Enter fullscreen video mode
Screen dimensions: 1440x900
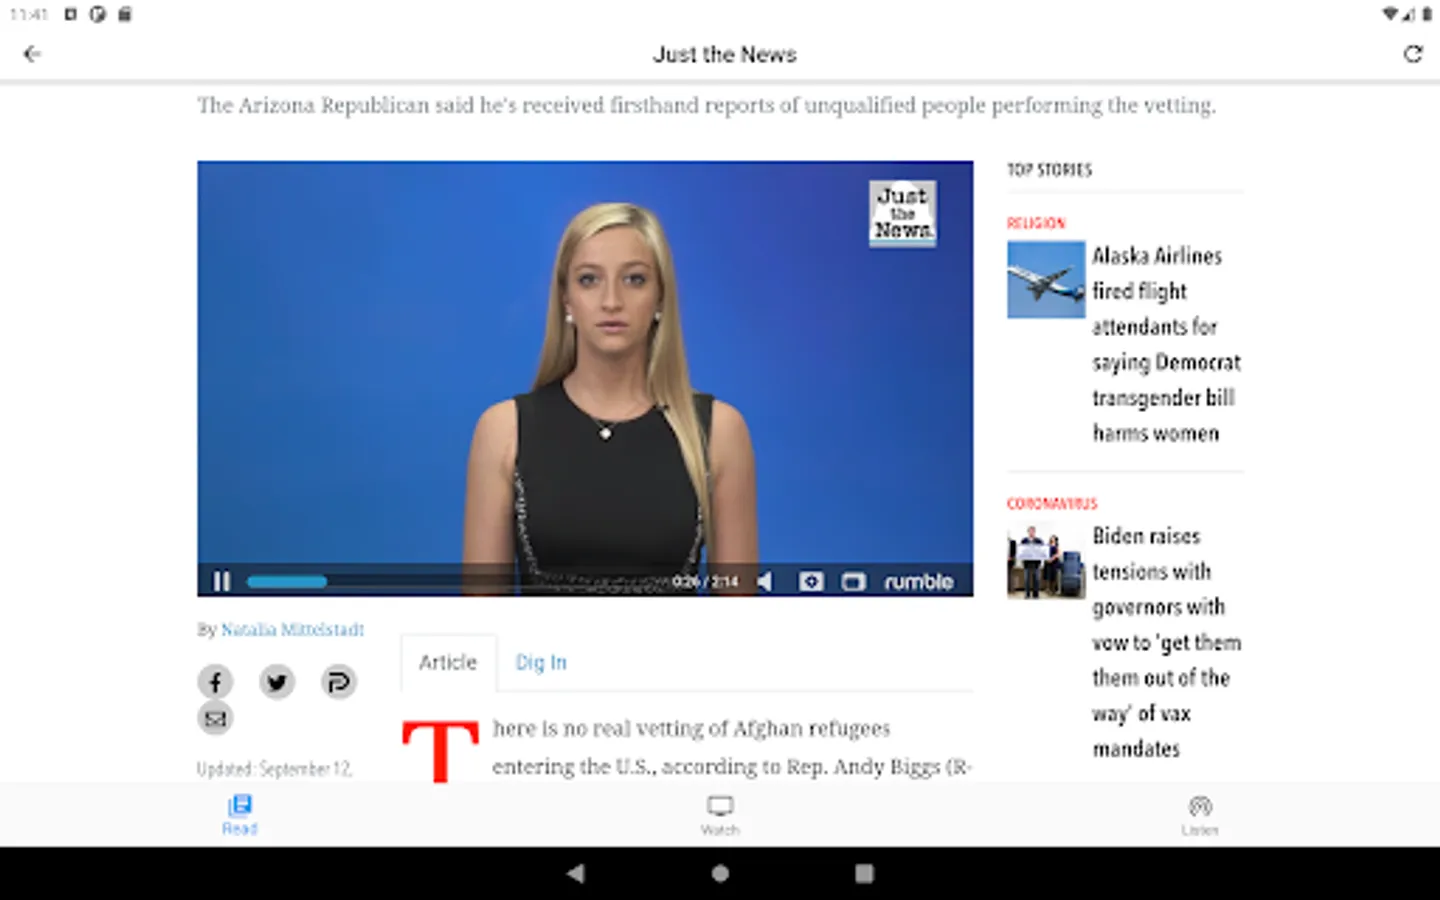(x=853, y=581)
